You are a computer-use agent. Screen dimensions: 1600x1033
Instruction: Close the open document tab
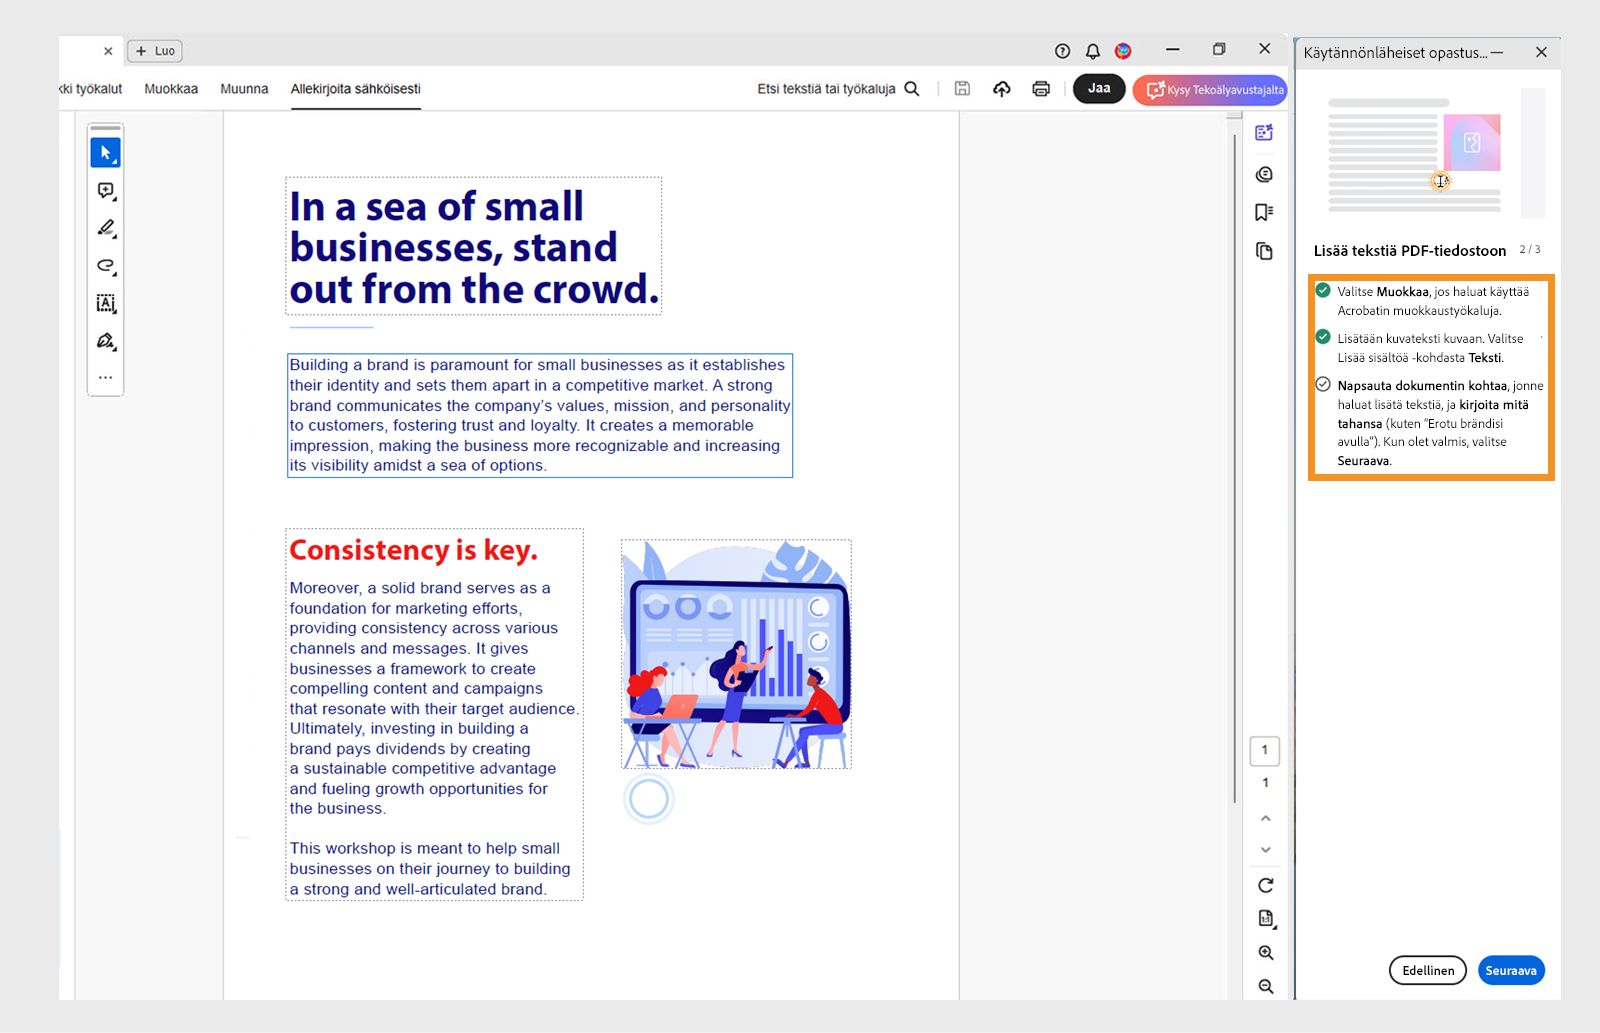pos(108,51)
